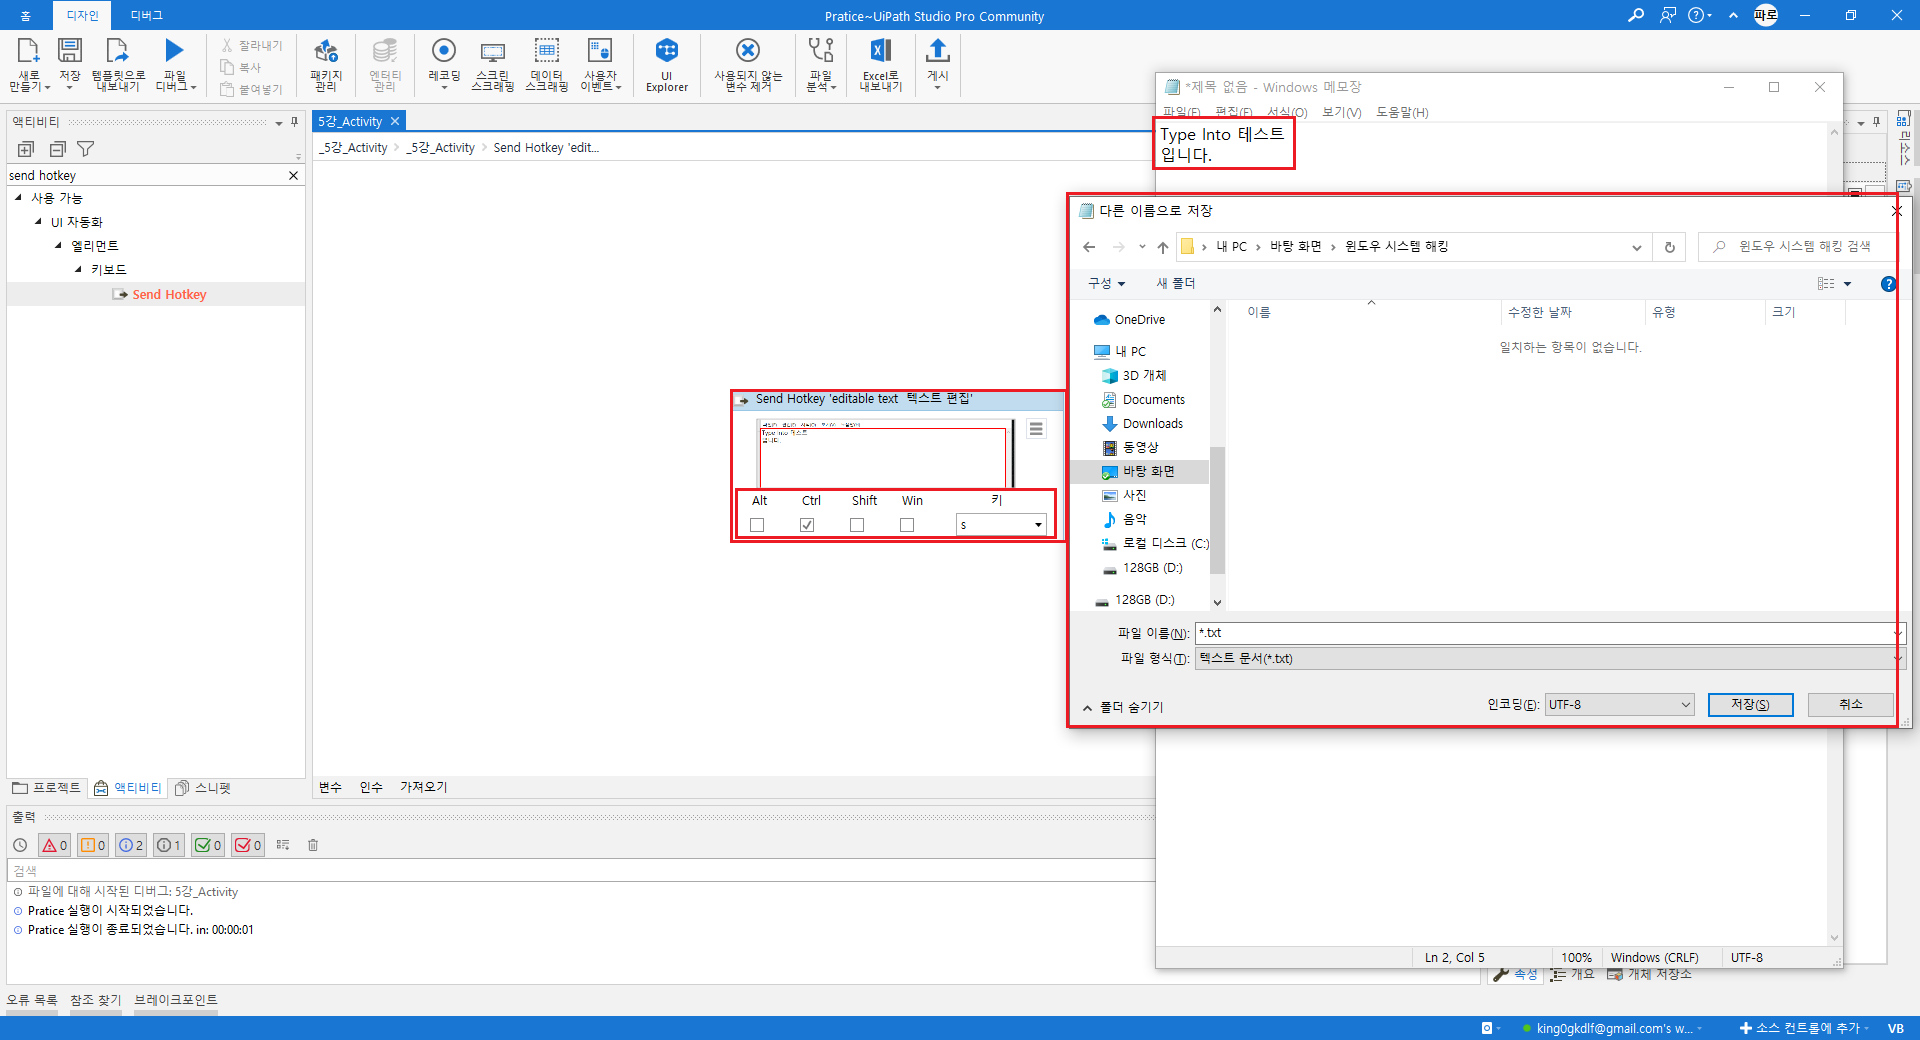Viewport: 1920px width, 1040px height.
Task: Toggle trace messages filter showing 1
Action: click(169, 845)
